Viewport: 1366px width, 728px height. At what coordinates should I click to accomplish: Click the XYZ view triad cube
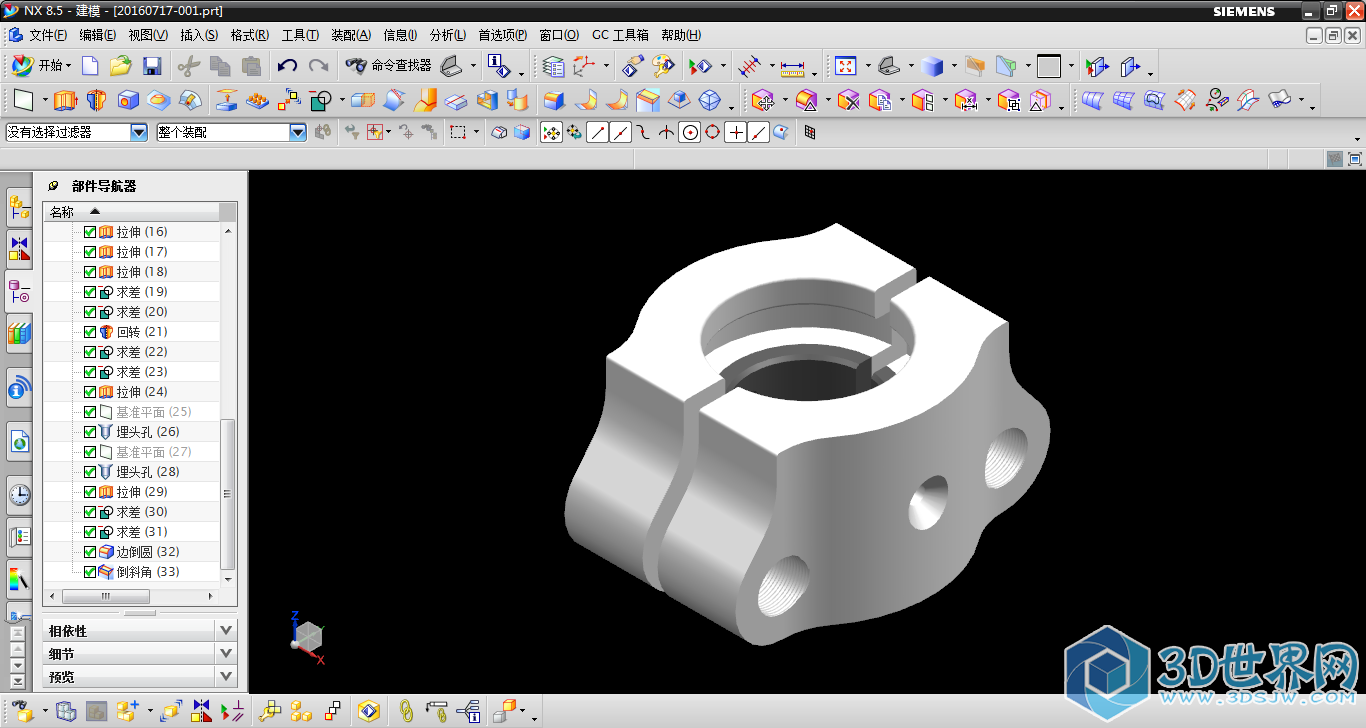click(308, 636)
